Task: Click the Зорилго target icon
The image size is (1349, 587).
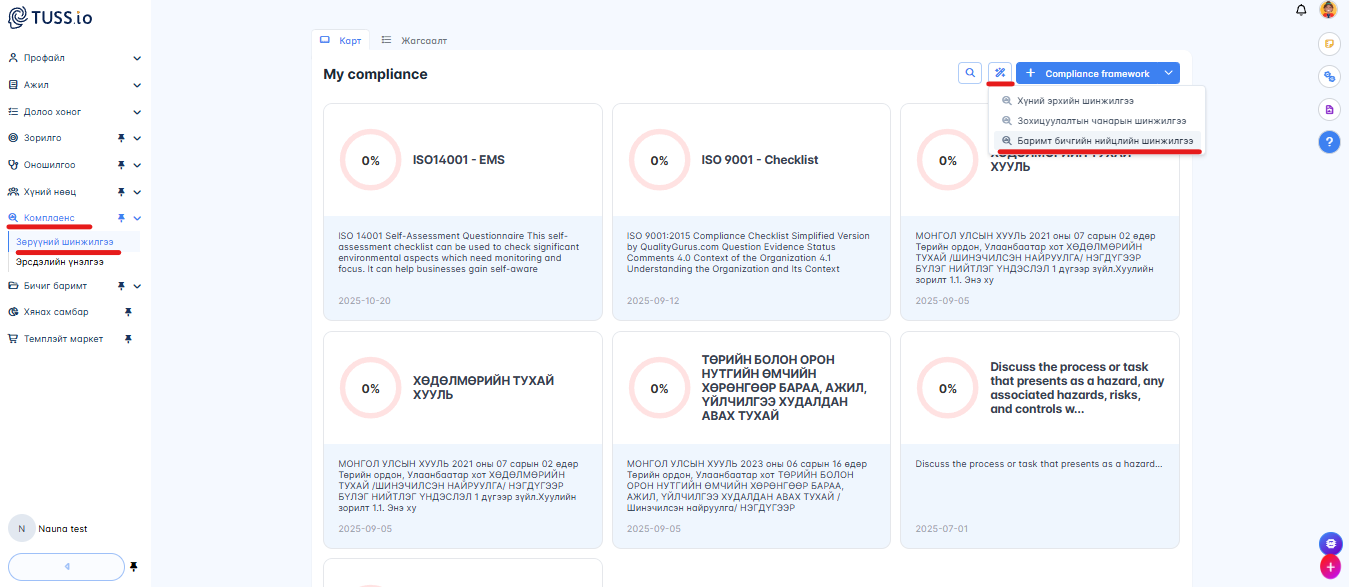Action: (13, 138)
